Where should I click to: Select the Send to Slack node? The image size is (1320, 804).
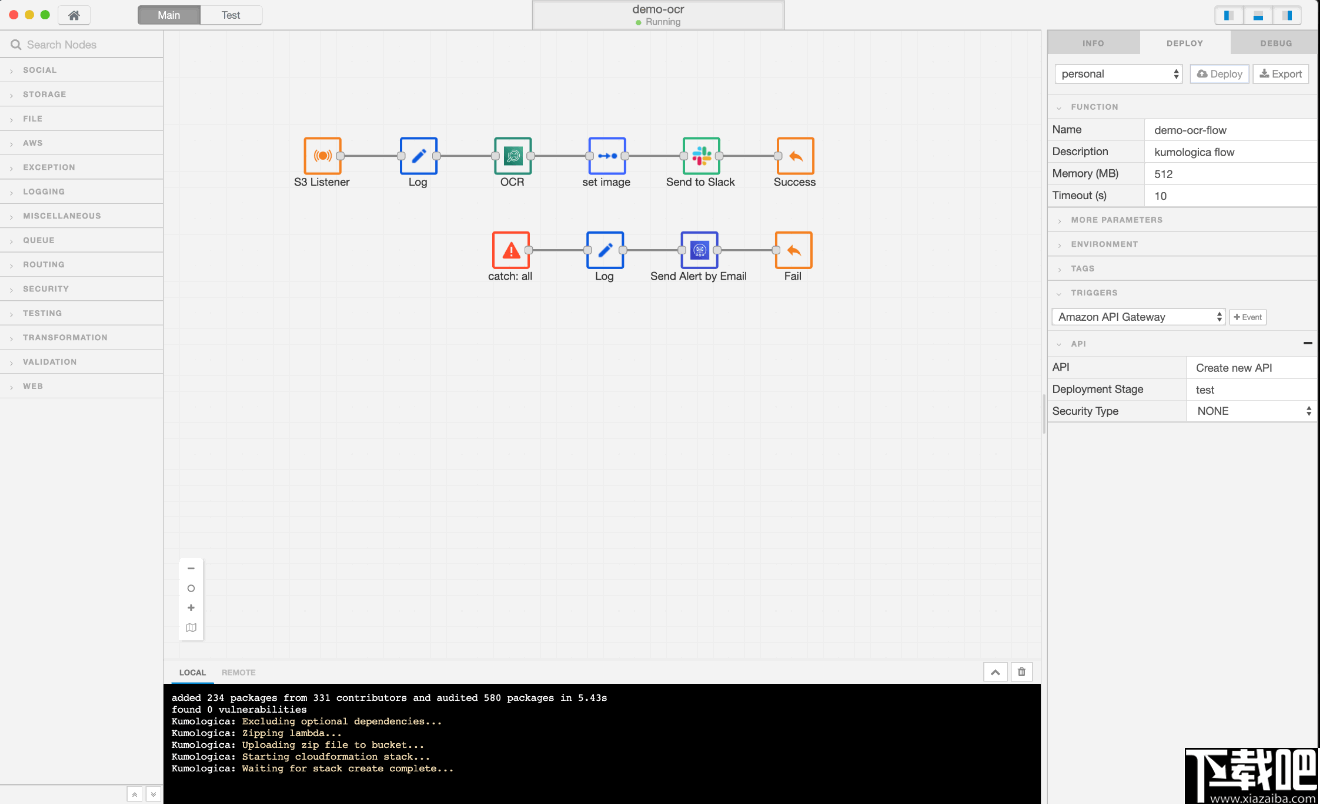(701, 156)
